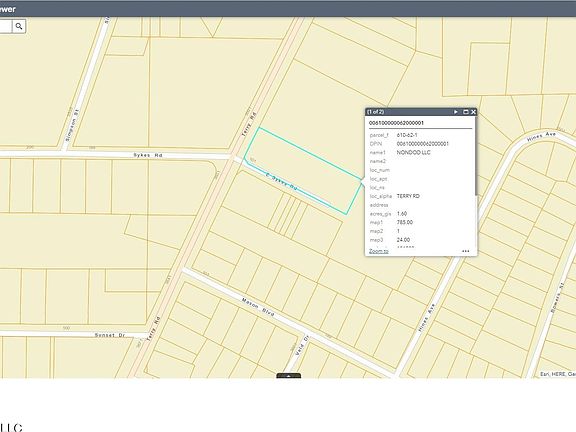Click the E Sykes Rd label

[281, 181]
